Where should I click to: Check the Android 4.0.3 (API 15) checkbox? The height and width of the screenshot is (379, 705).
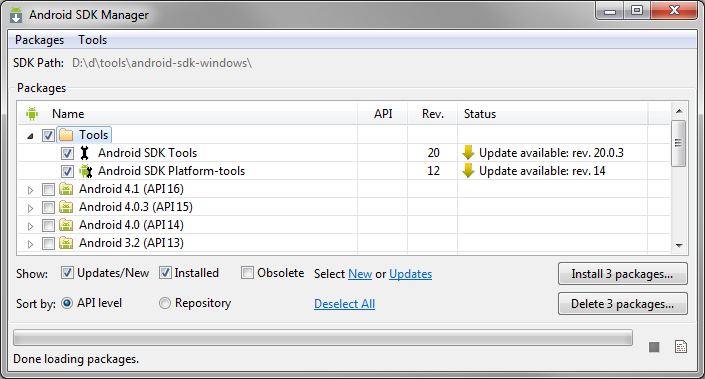(49, 207)
